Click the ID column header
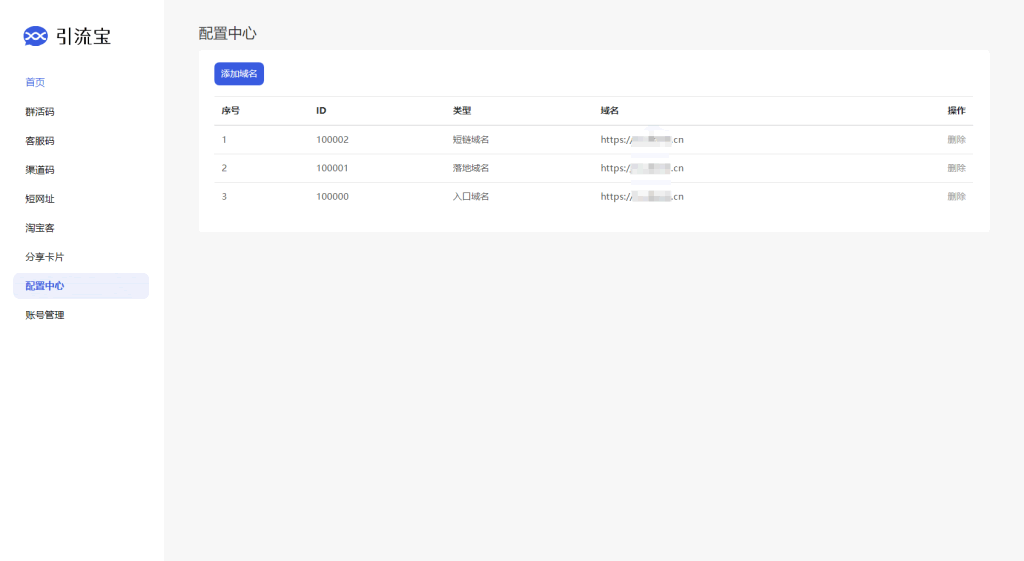The width and height of the screenshot is (1024, 561). [x=321, y=111]
